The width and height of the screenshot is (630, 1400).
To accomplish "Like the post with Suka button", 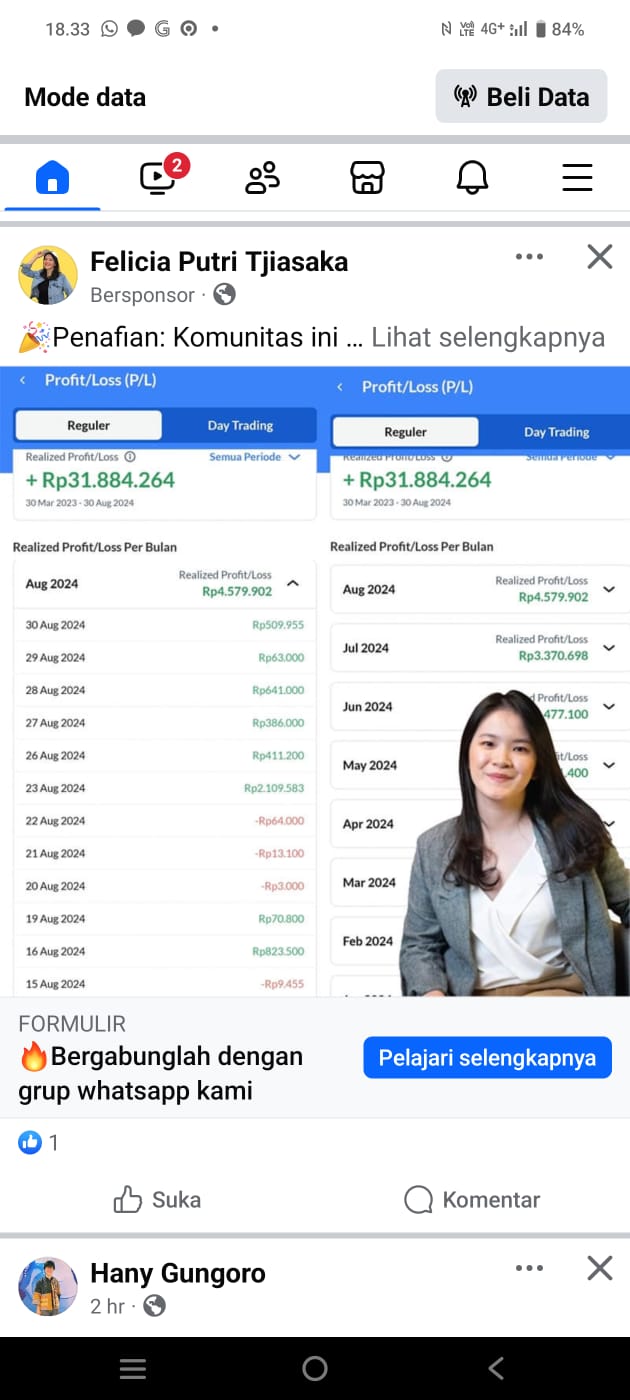I will 157,1200.
